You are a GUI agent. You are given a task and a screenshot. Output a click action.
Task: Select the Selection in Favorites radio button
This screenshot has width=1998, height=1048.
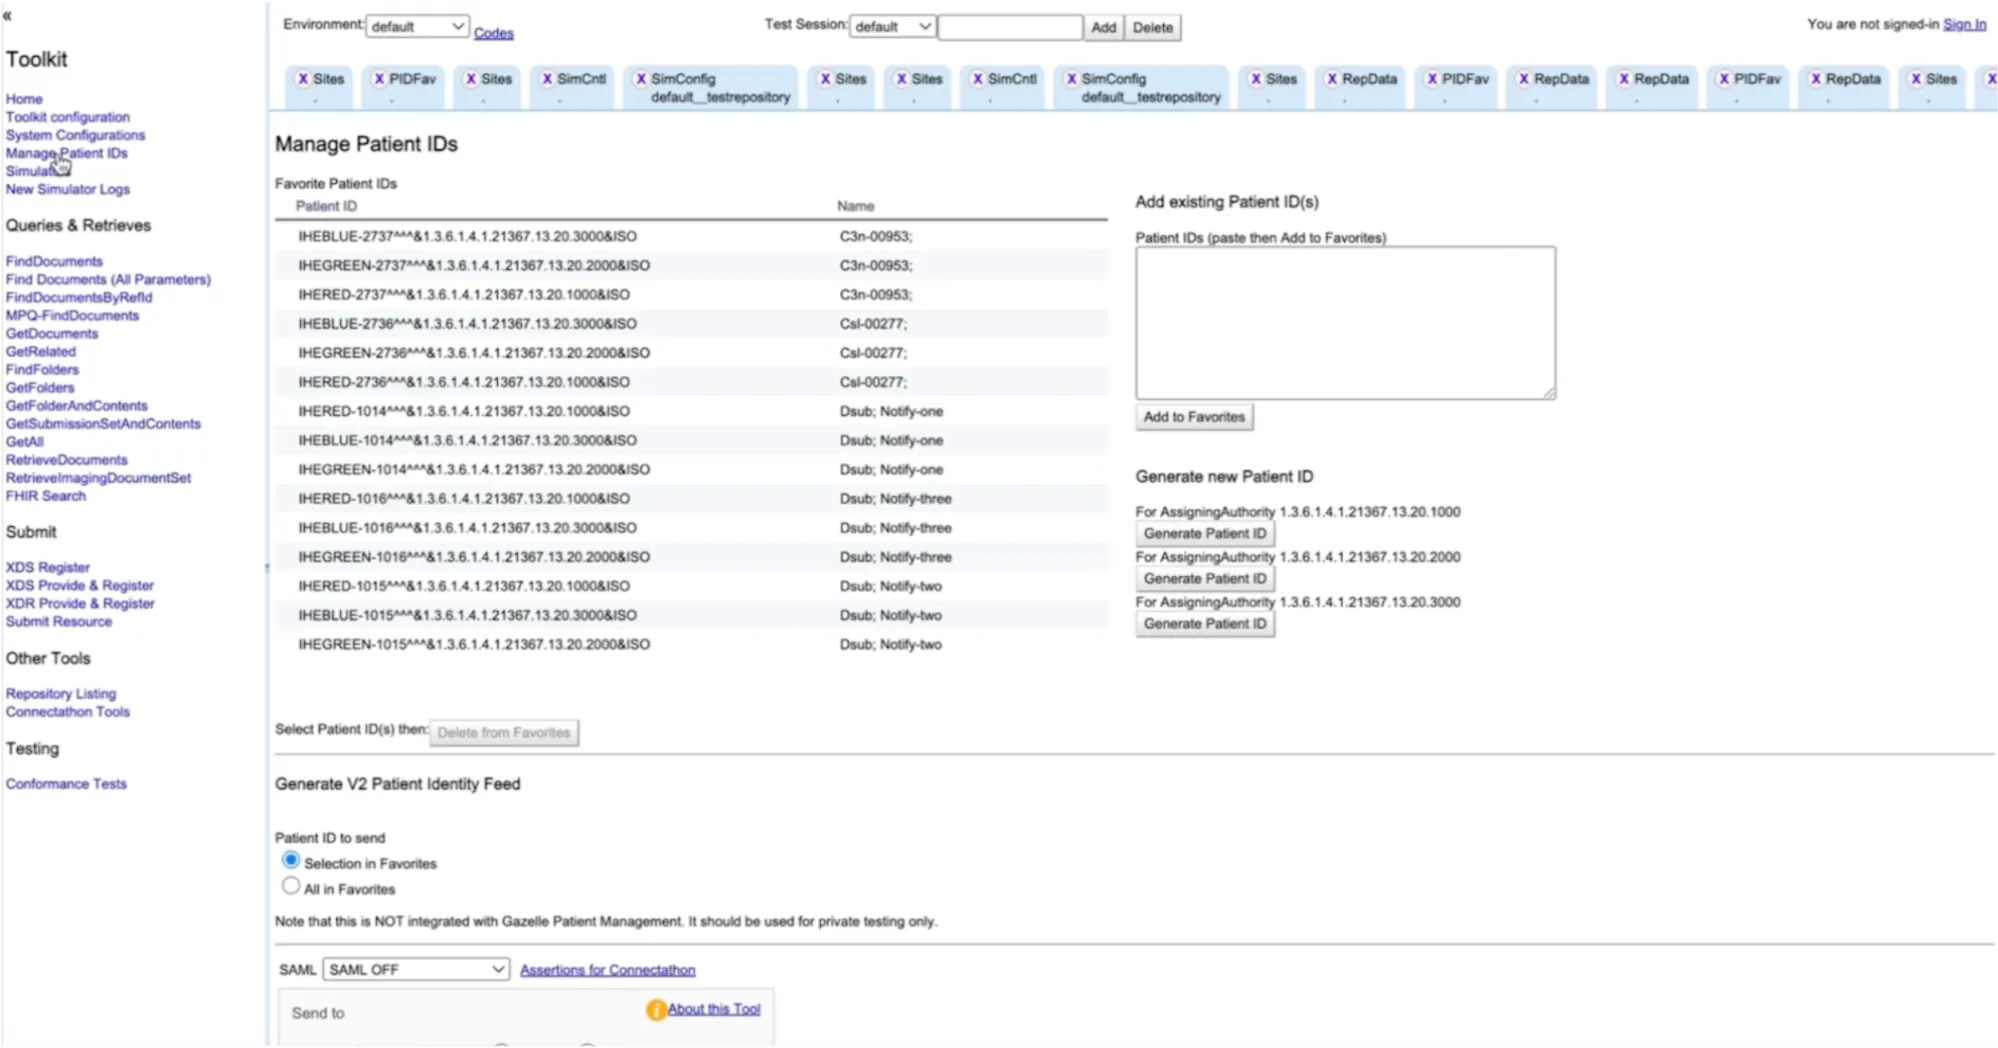coord(291,860)
